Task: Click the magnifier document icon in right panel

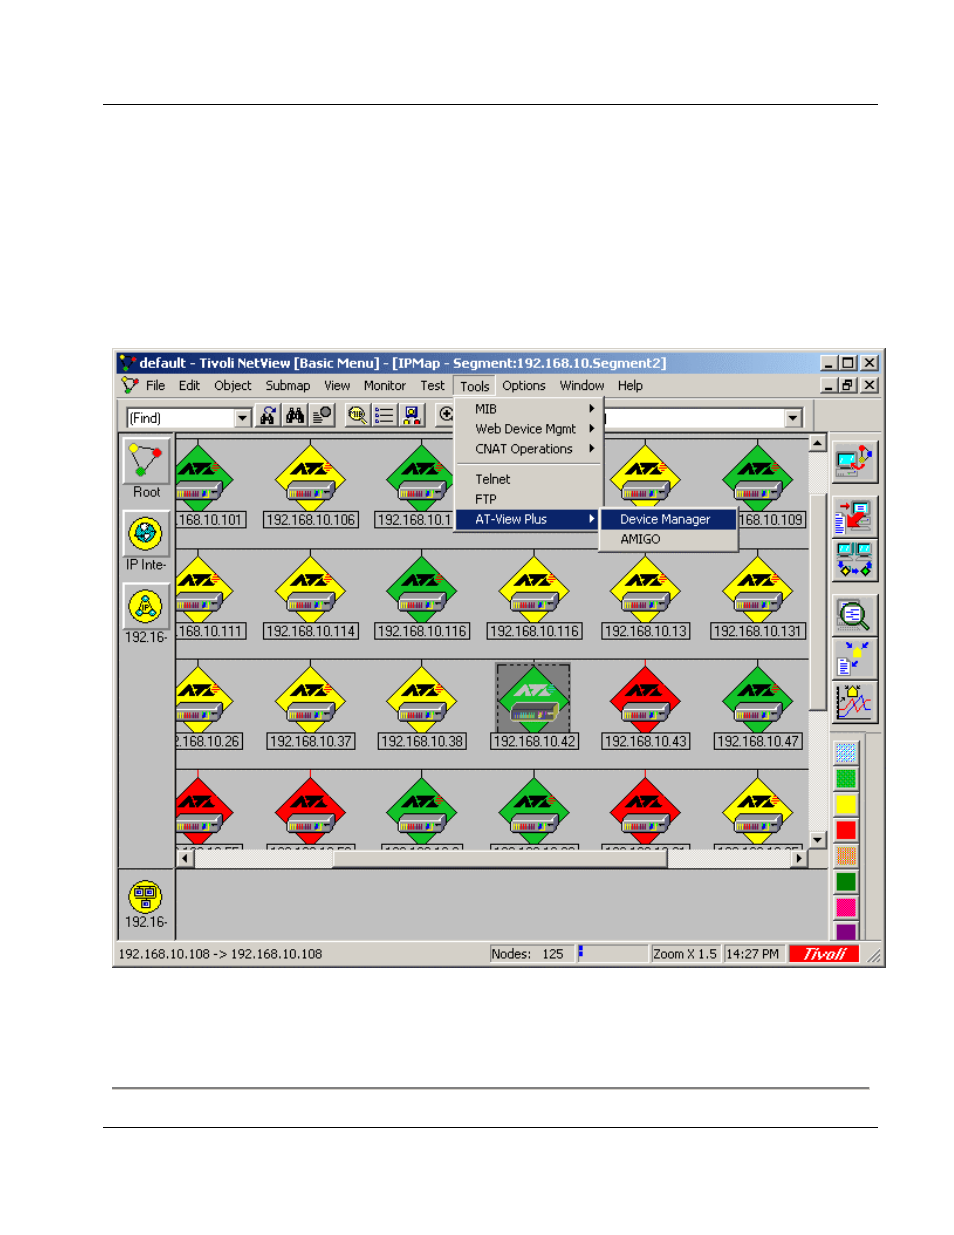Action: pyautogui.click(x=854, y=616)
